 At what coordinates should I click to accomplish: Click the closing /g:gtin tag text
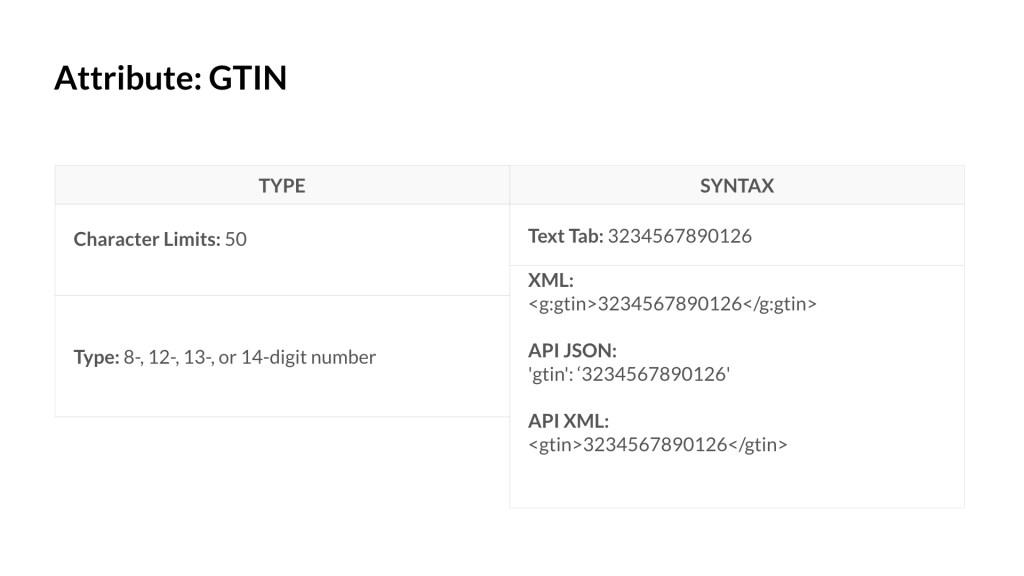tap(780, 304)
